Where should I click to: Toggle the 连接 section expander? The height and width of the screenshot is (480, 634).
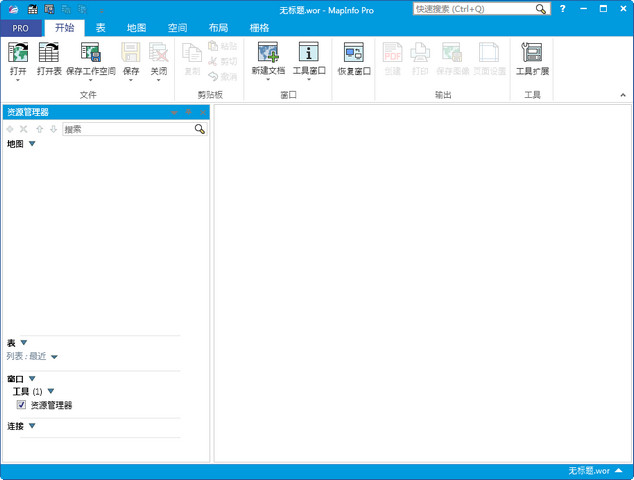[32, 426]
